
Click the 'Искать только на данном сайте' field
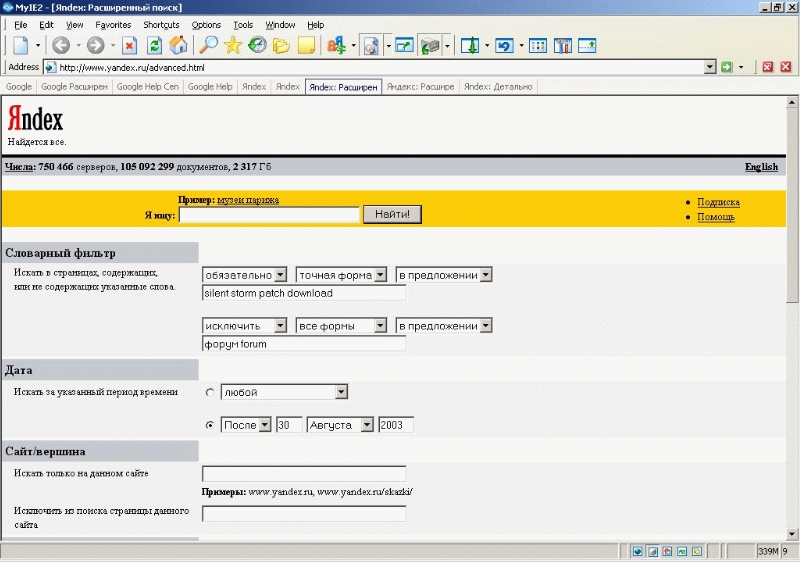304,473
